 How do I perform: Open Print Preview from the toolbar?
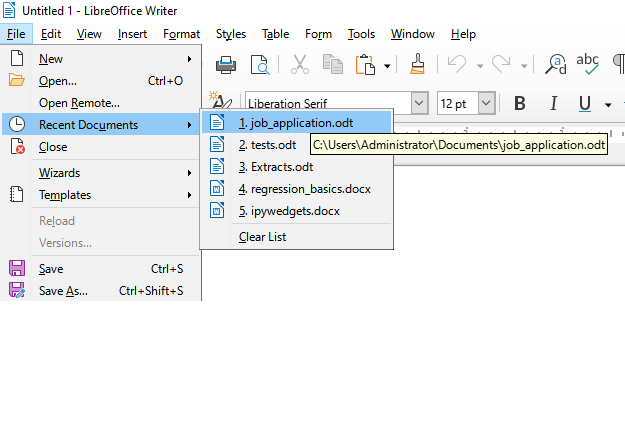[x=260, y=65]
